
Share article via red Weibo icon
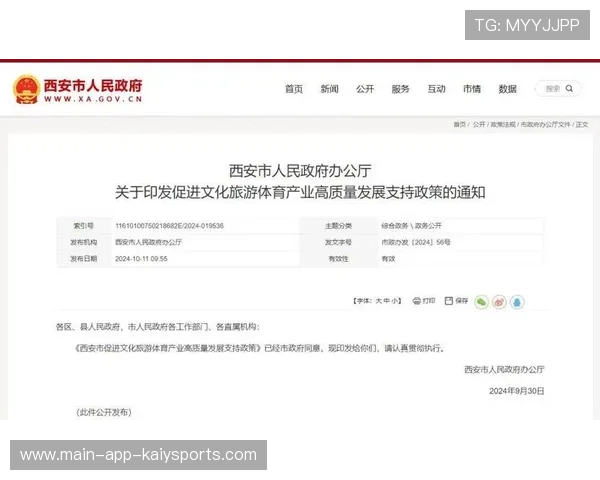[499, 302]
